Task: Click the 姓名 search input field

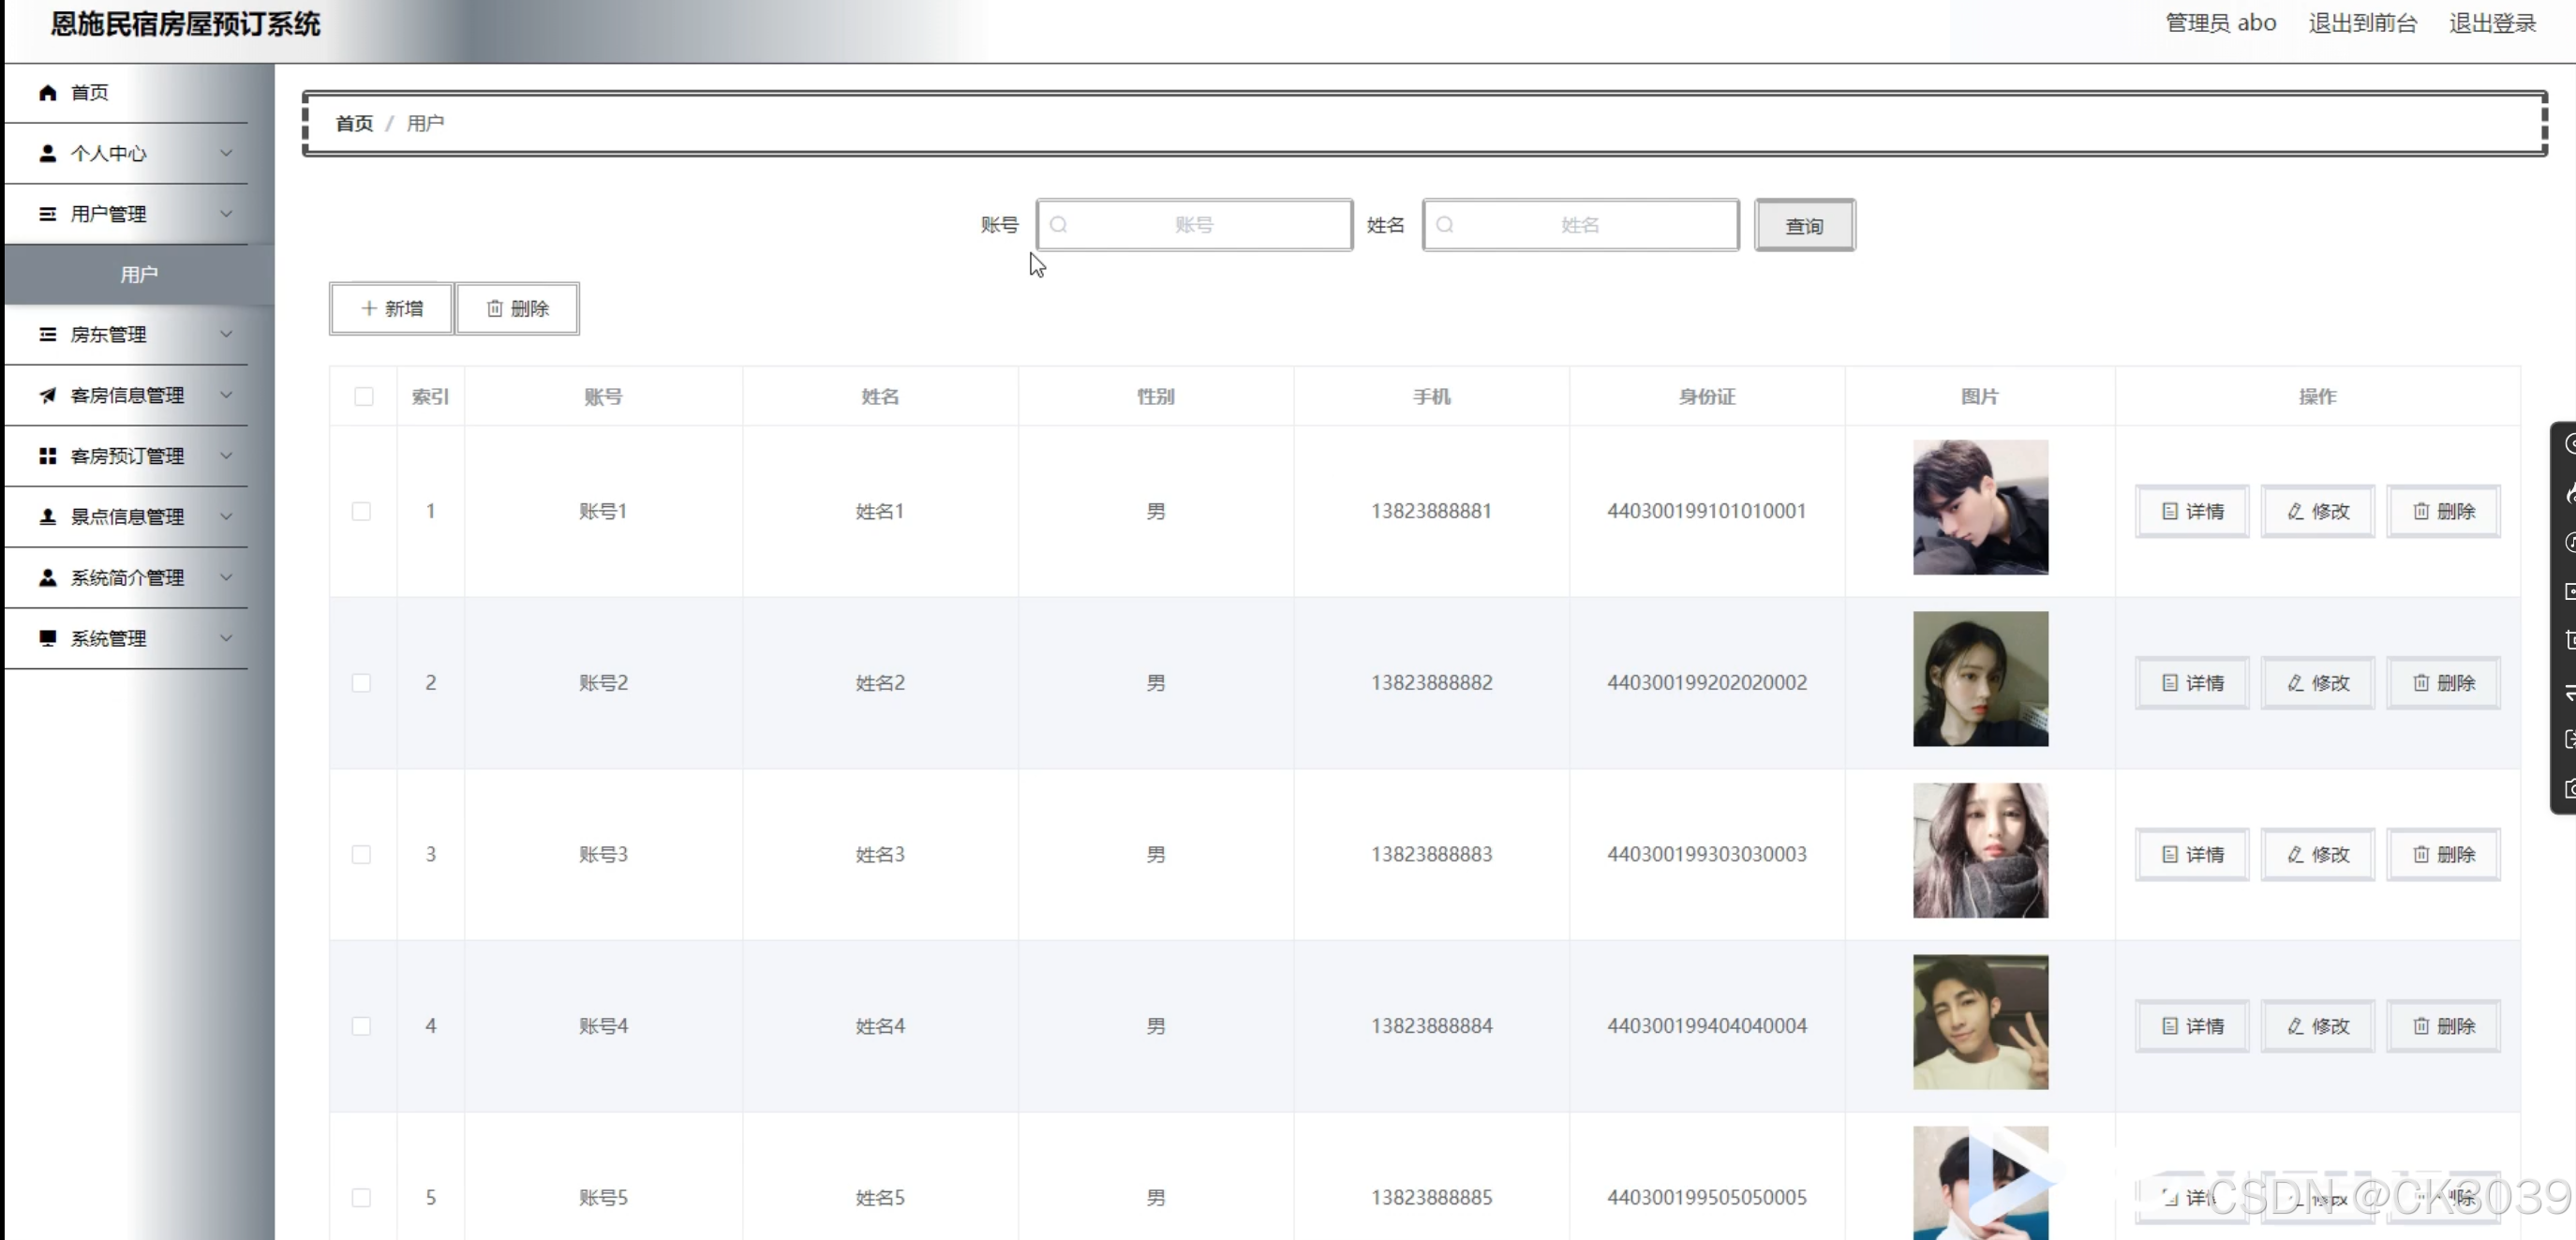Action: point(1580,225)
